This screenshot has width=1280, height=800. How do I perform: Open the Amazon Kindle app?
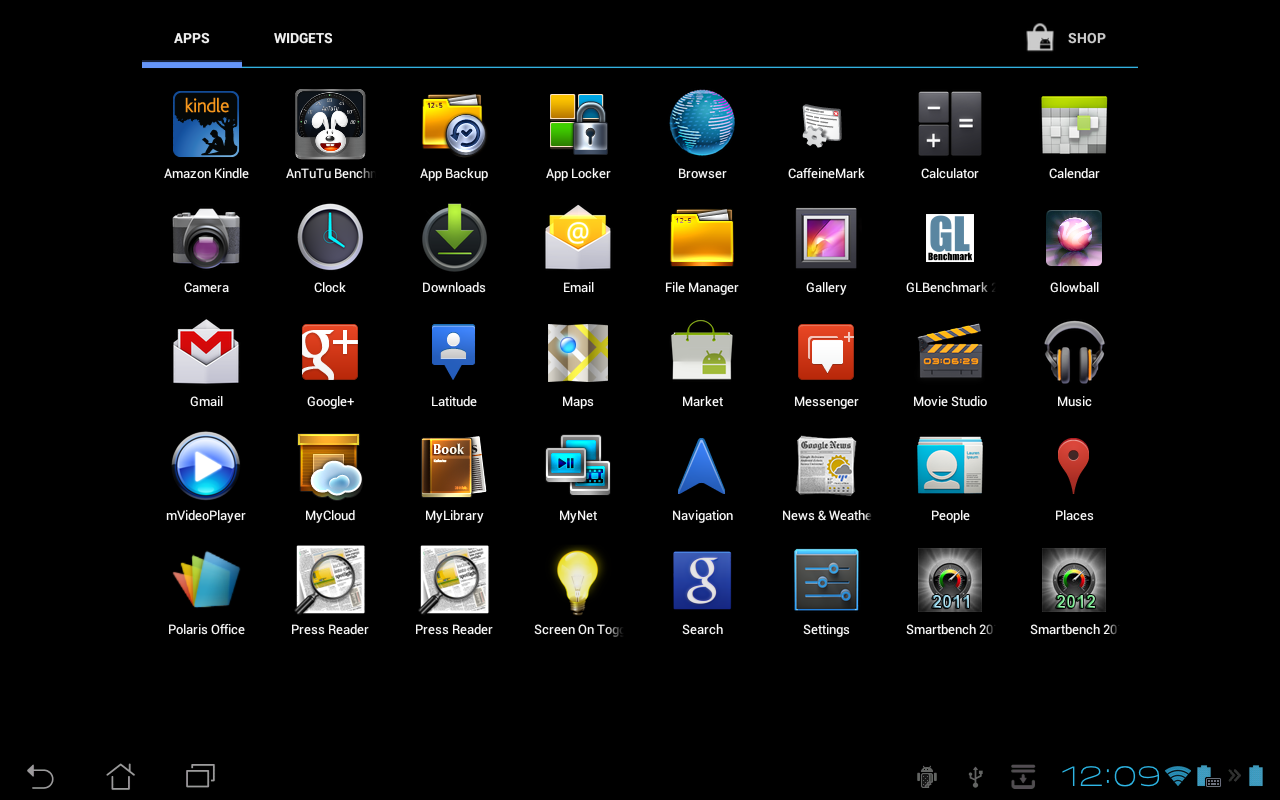(x=206, y=124)
